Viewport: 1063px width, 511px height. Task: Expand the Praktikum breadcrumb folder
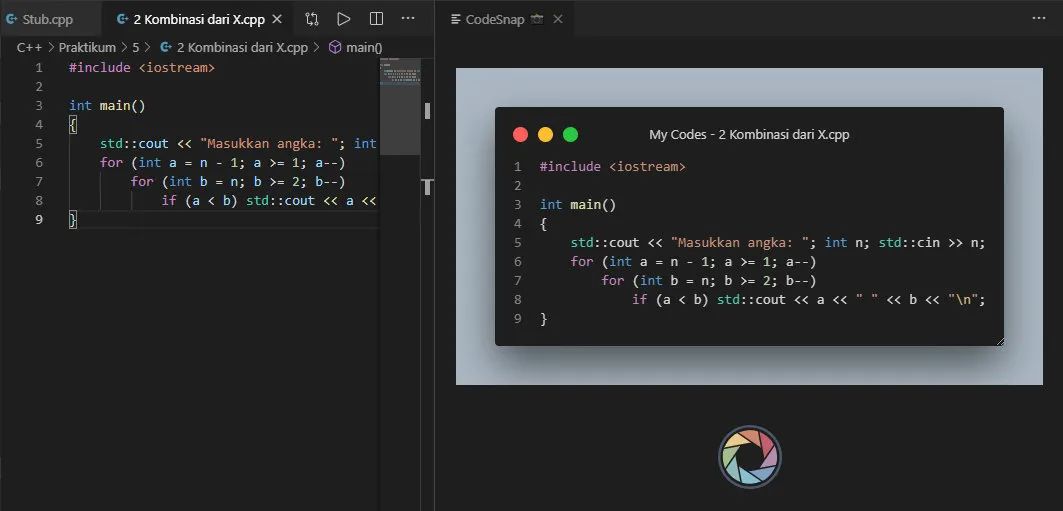87,47
